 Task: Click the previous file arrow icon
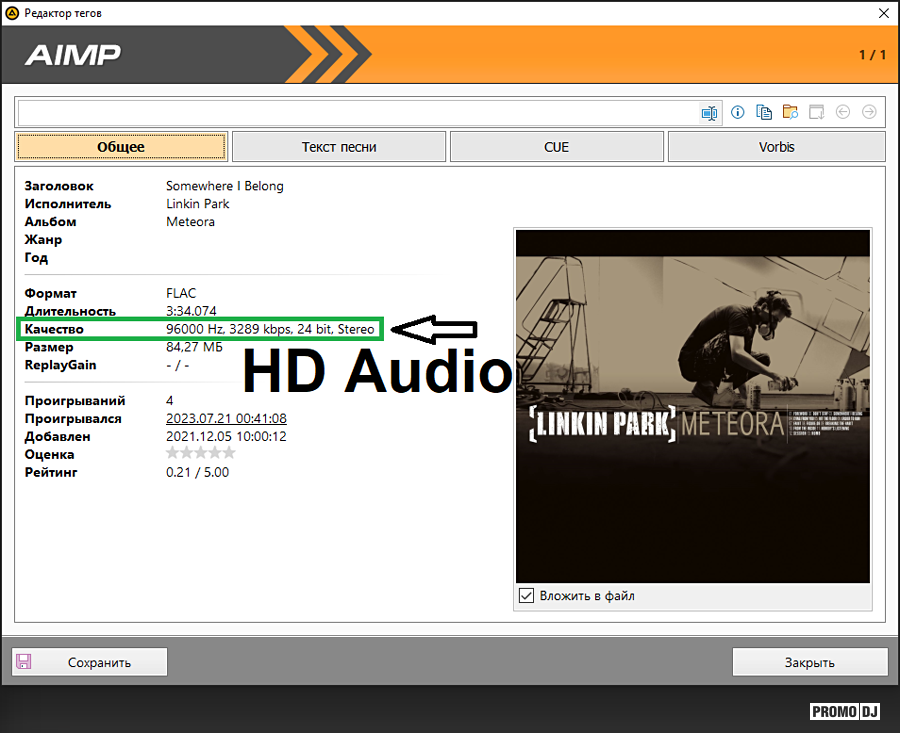pos(843,113)
